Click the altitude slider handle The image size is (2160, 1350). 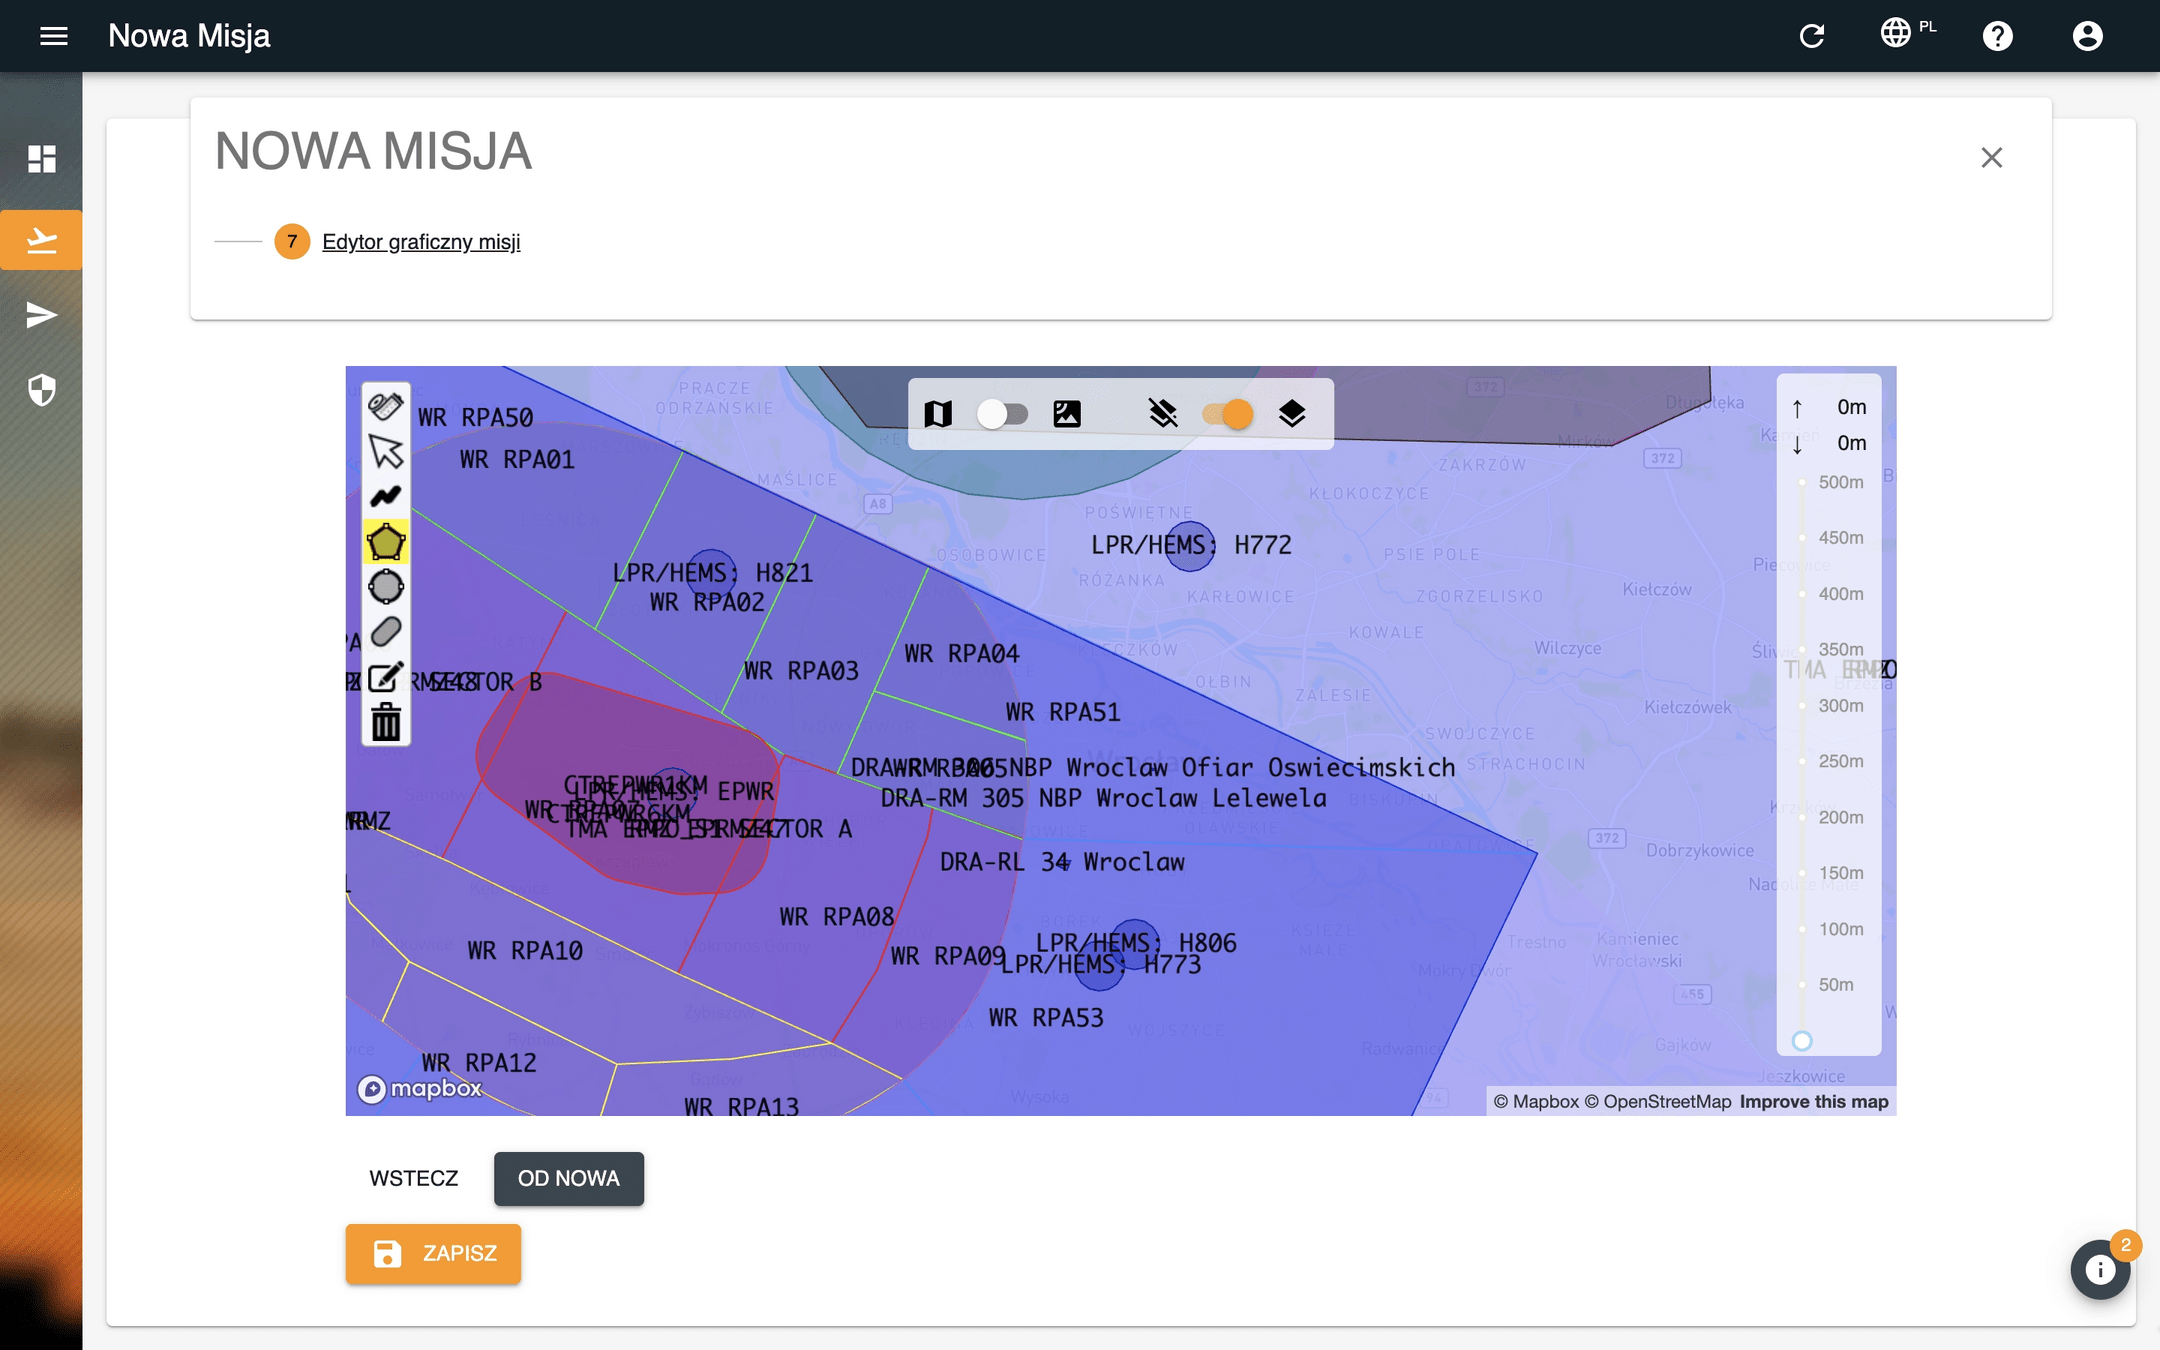coord(1802,1041)
